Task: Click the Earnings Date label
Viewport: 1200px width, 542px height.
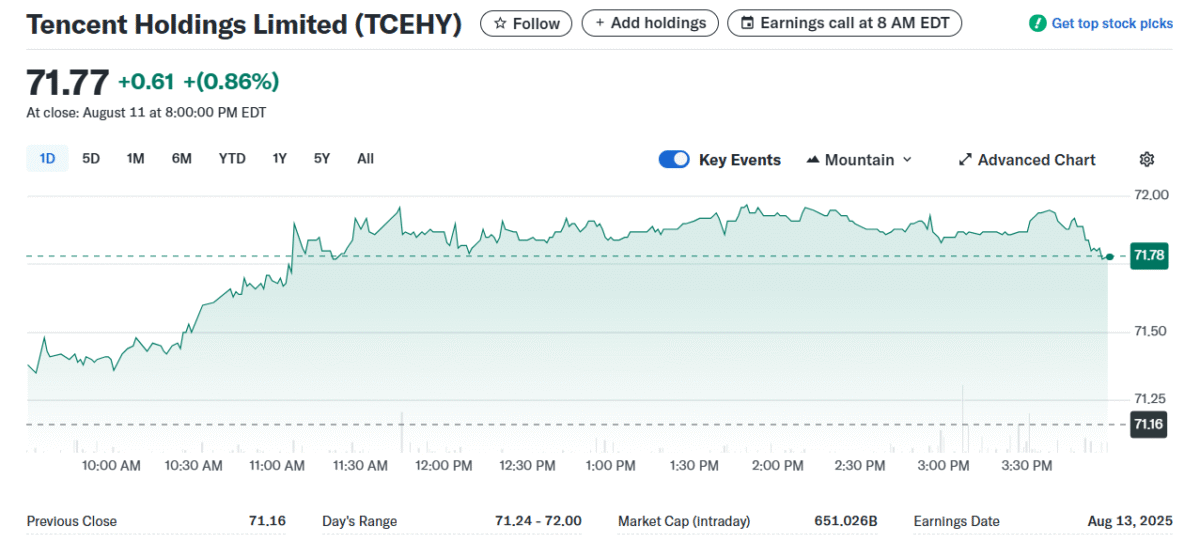Action: click(956, 521)
